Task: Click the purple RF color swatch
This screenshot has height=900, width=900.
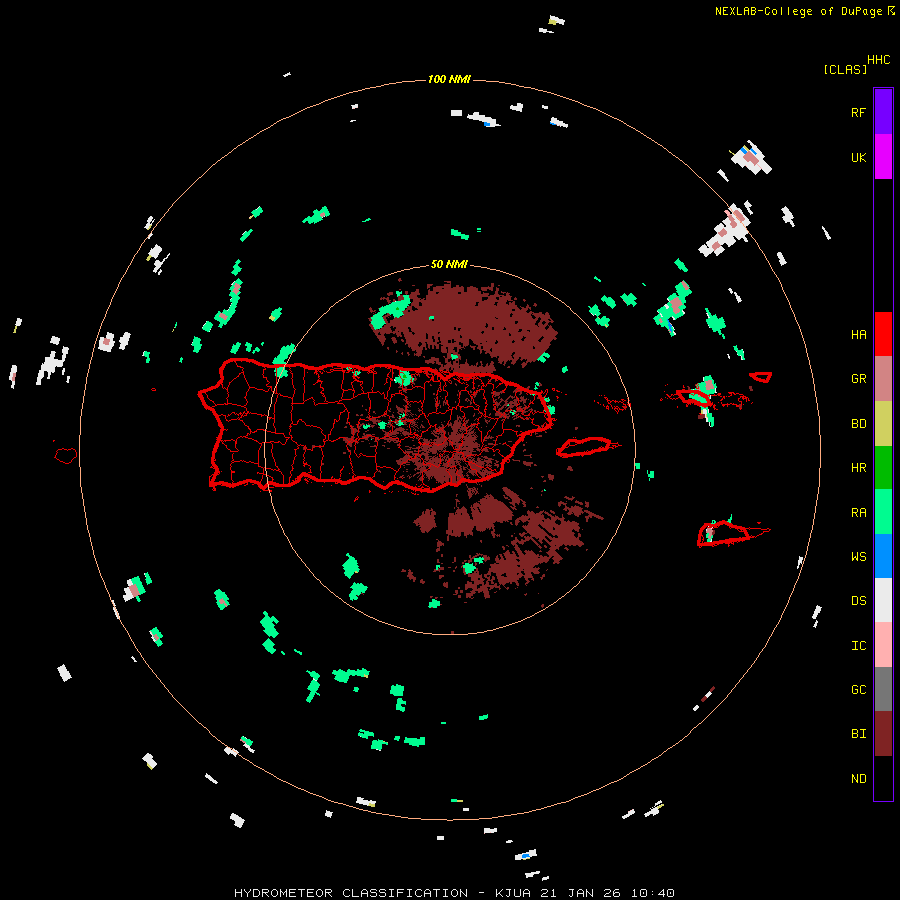Action: [x=883, y=112]
